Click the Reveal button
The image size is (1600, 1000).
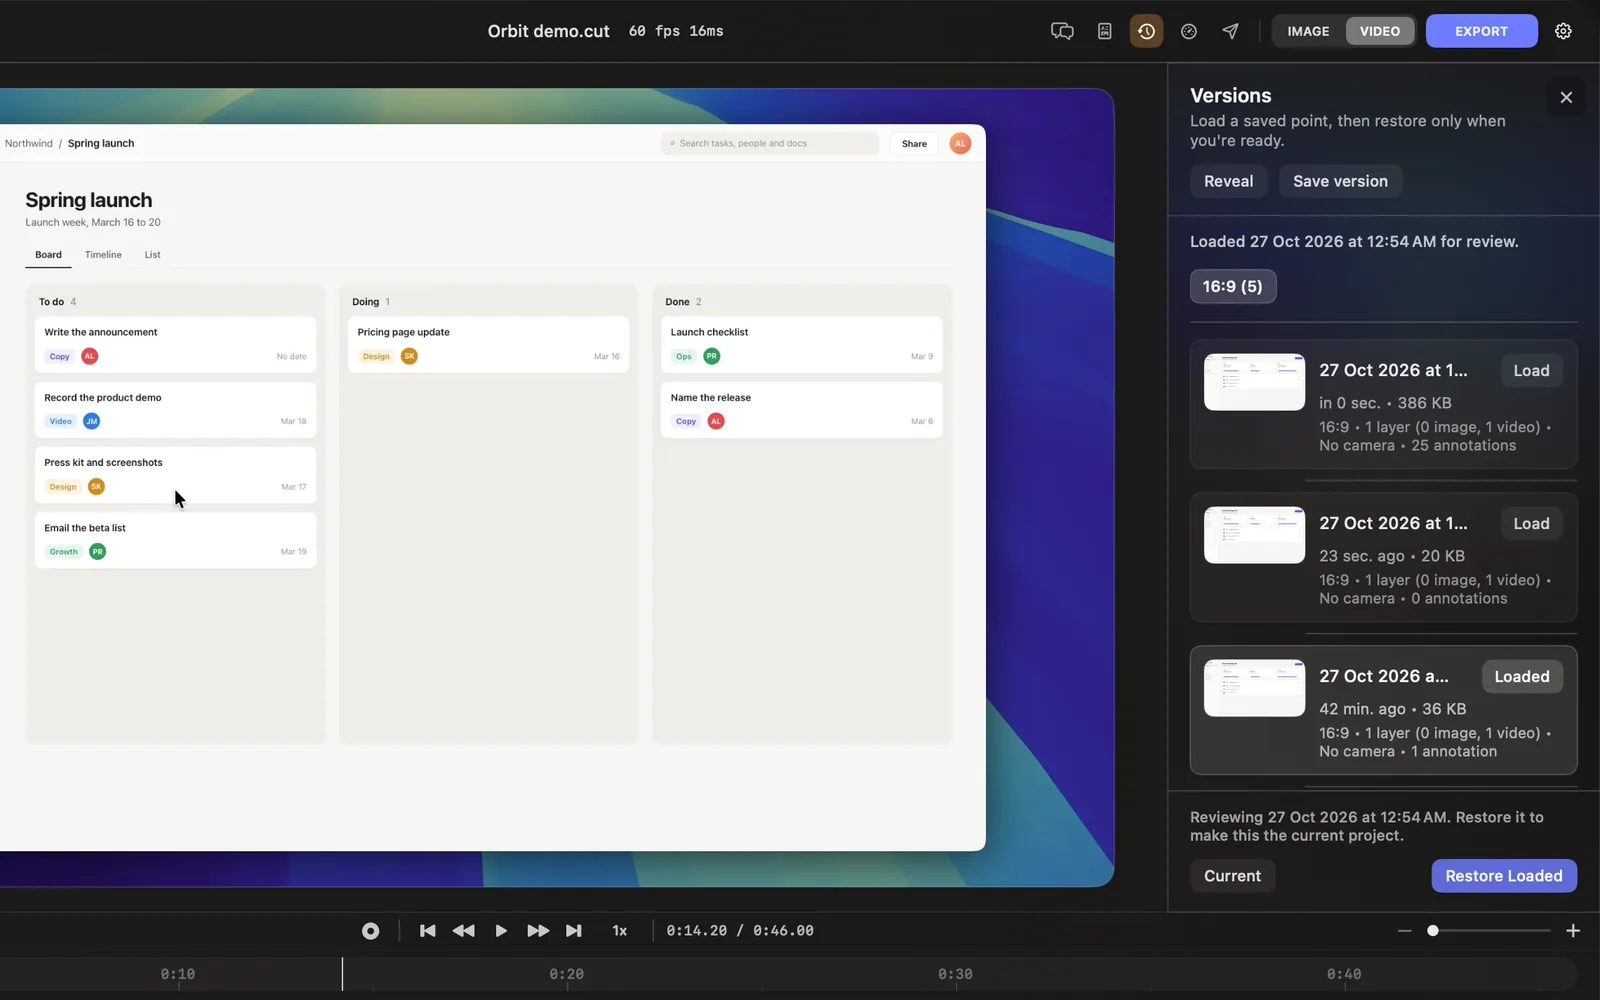point(1229,181)
